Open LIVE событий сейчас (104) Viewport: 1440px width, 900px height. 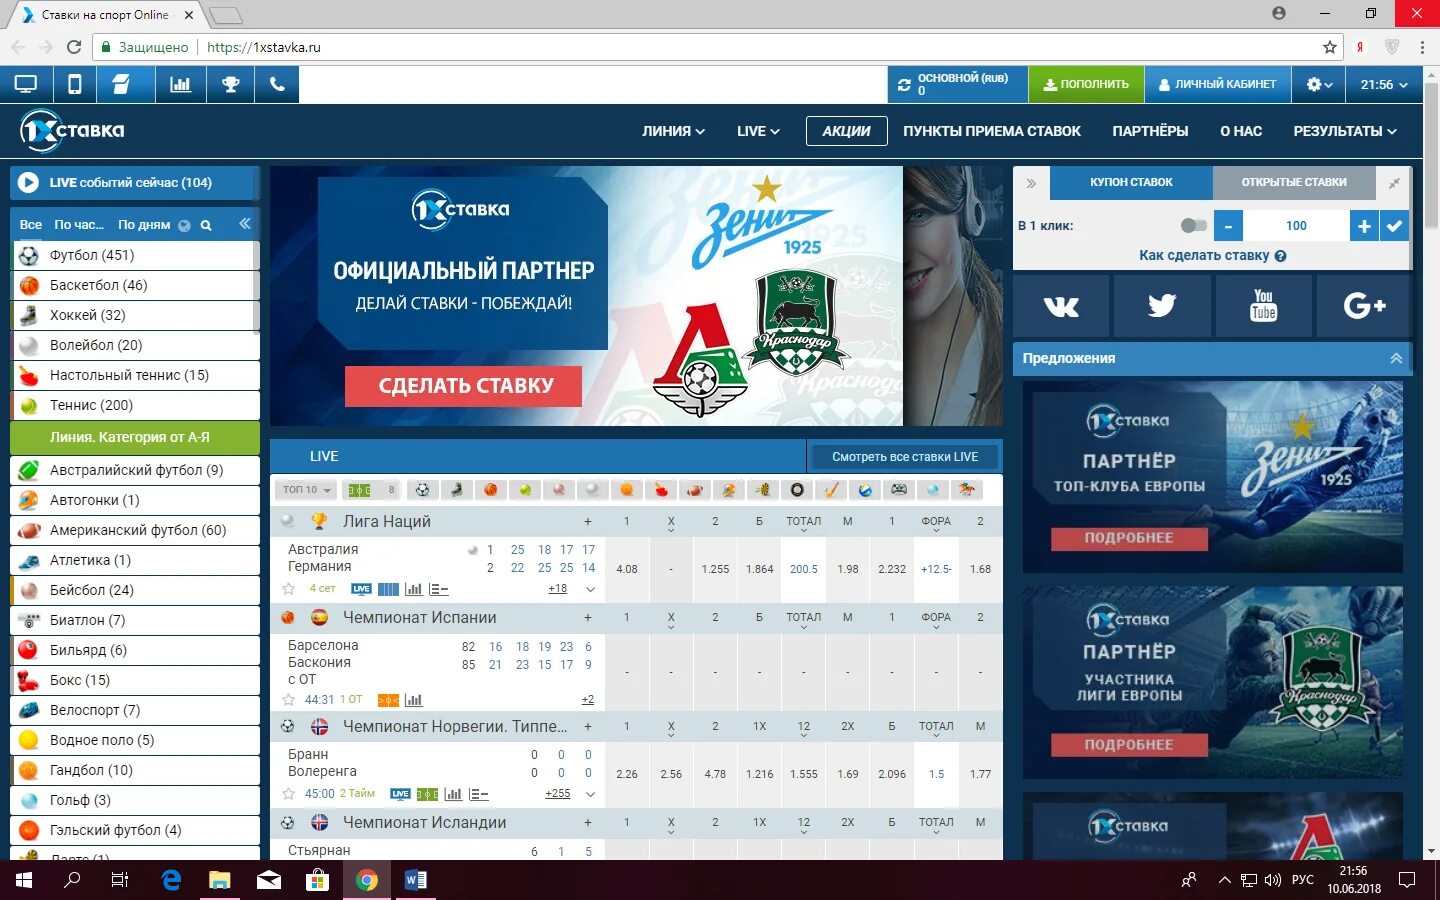(134, 183)
